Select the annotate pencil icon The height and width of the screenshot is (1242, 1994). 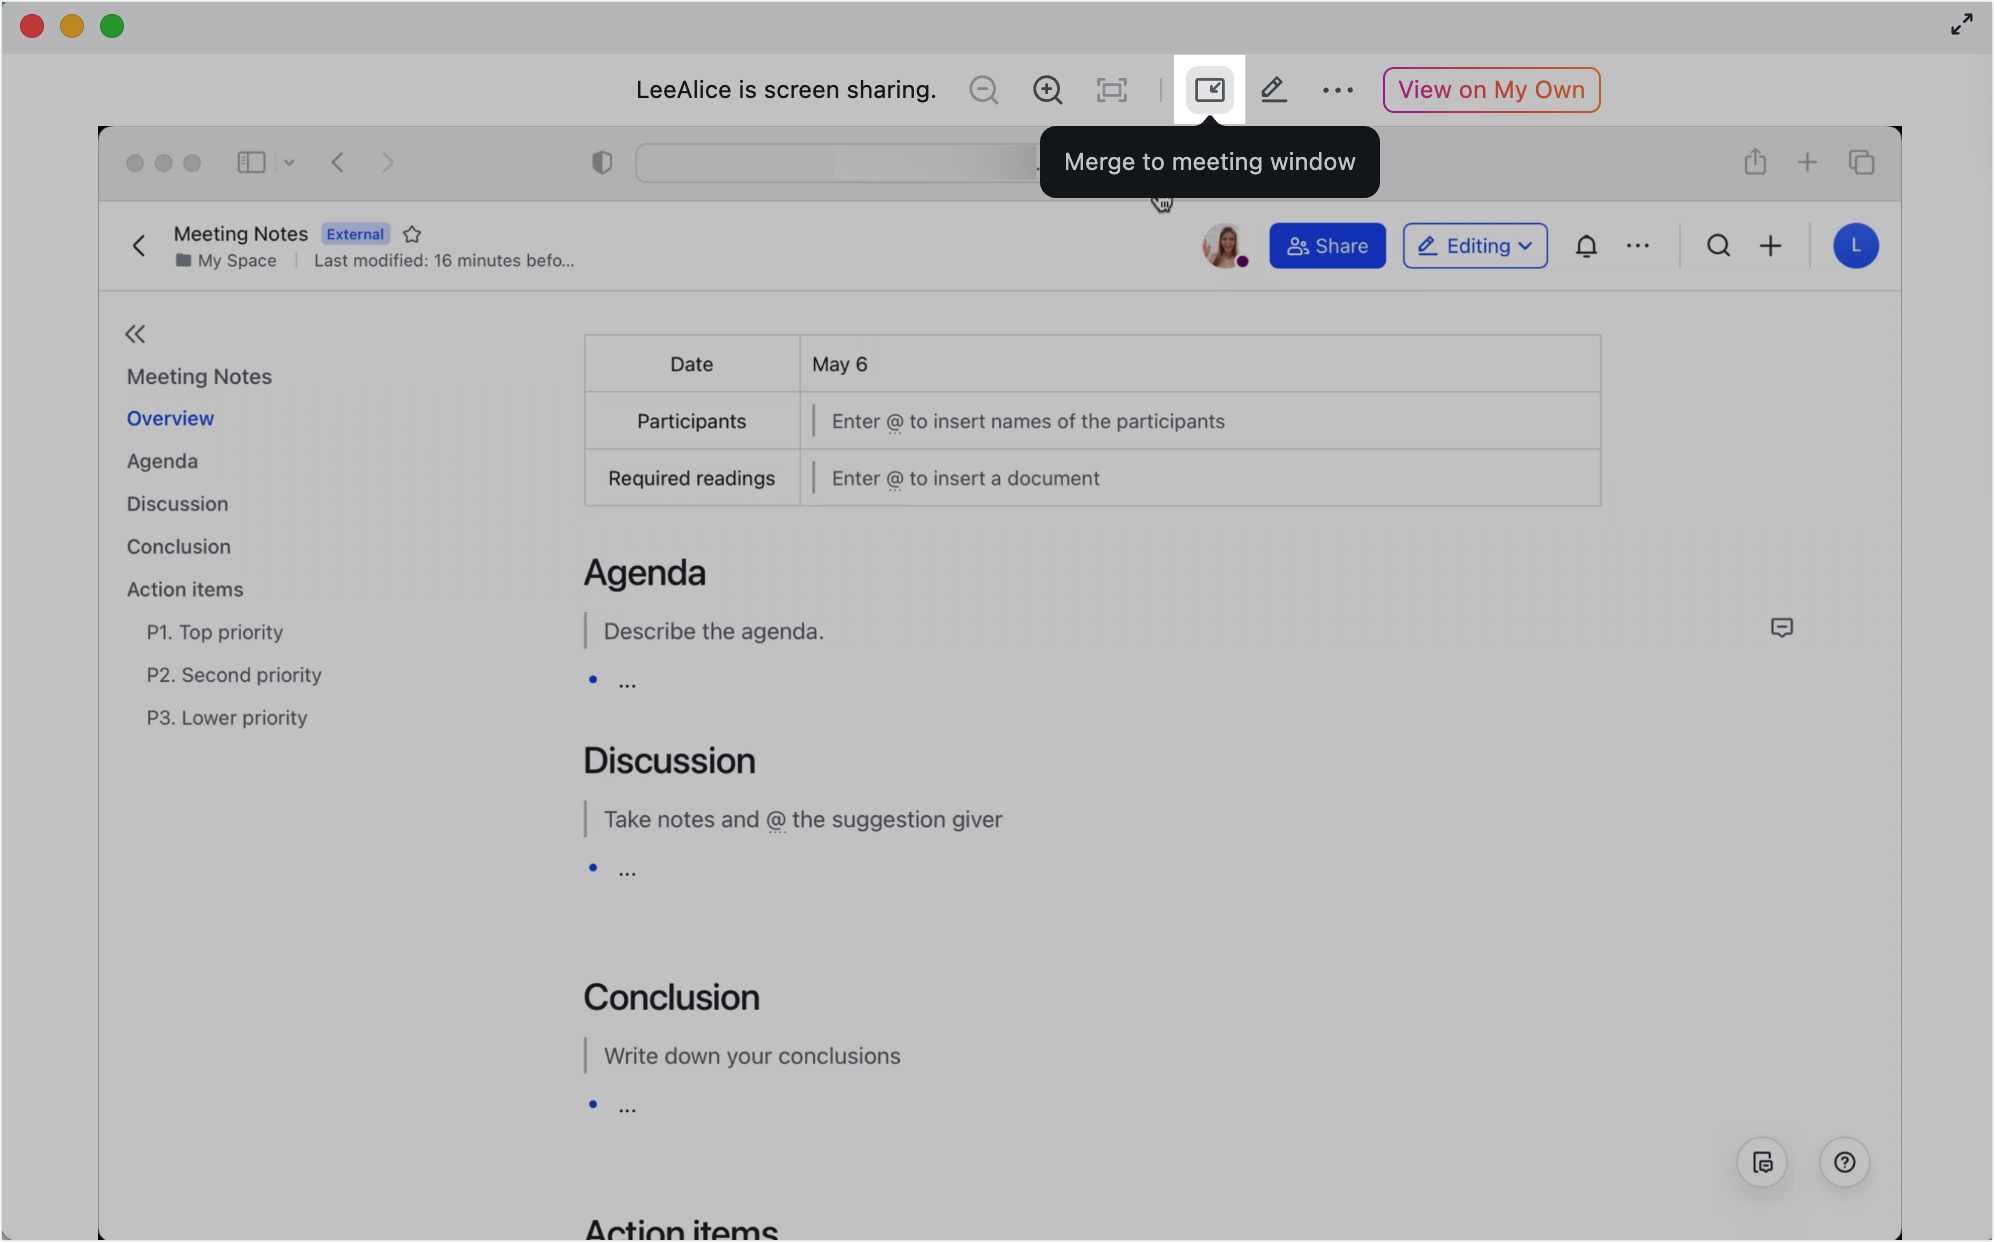[1273, 90]
